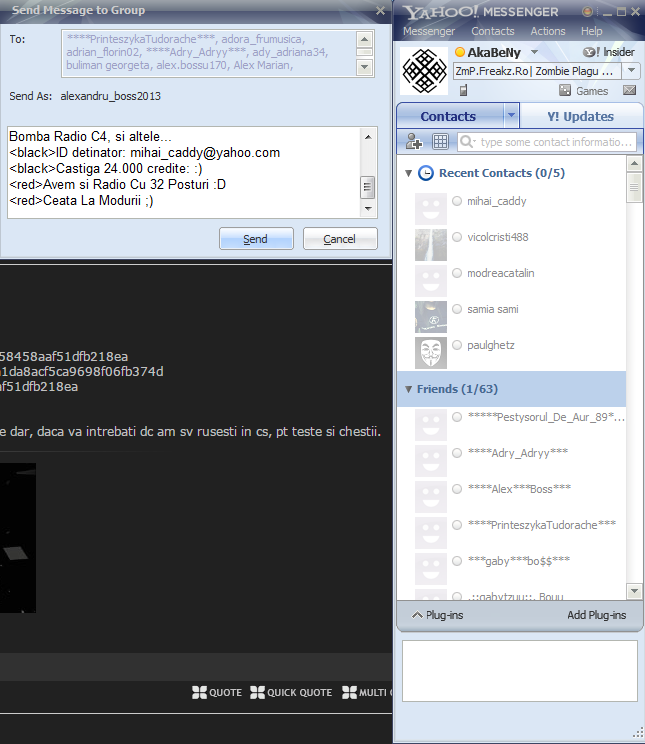Open Games icon in Yahoo Messenger
The width and height of the screenshot is (645, 744).
click(x=584, y=91)
